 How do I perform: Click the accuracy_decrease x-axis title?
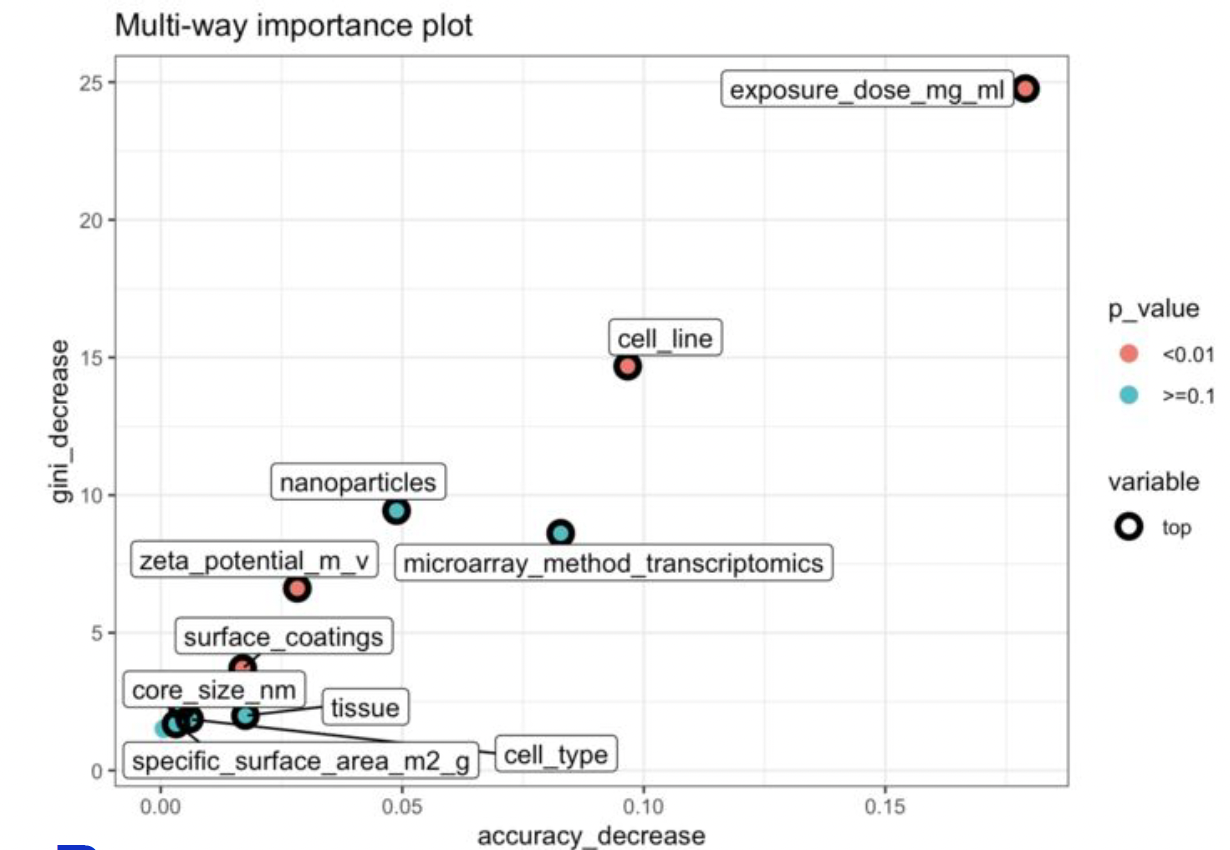[591, 836]
